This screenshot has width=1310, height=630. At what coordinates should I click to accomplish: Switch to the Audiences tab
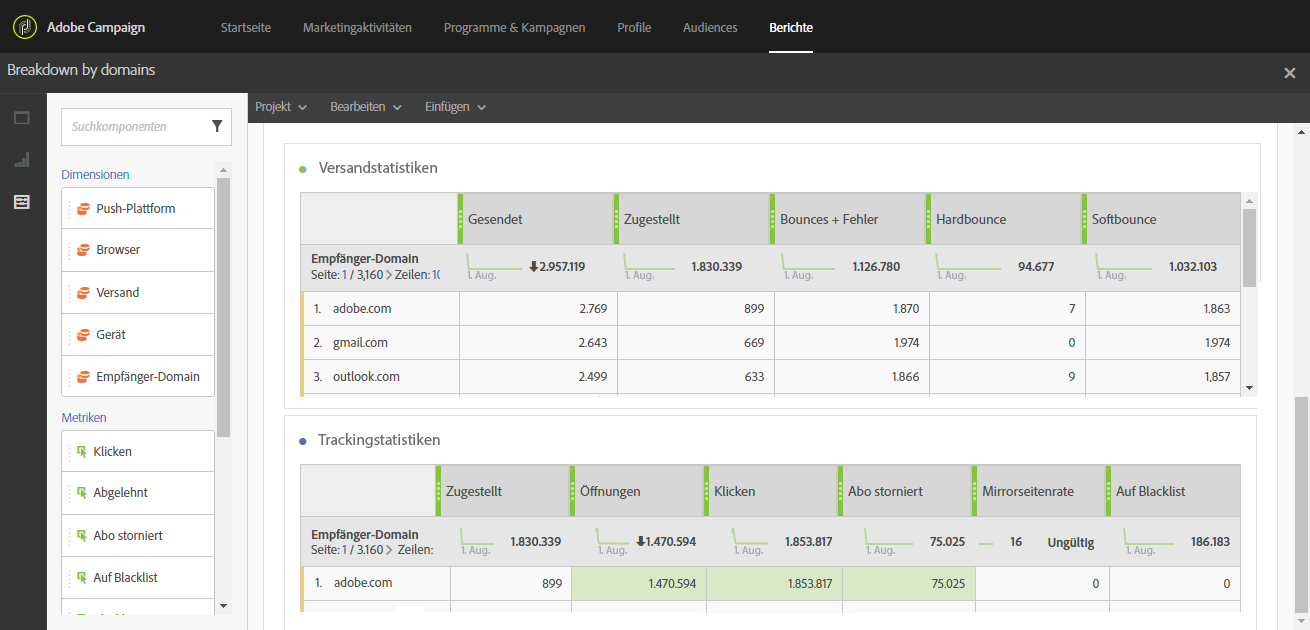click(710, 27)
